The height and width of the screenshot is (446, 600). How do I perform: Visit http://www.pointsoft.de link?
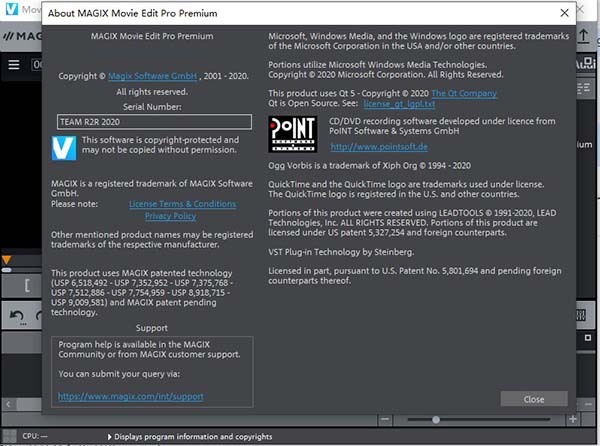tap(379, 147)
